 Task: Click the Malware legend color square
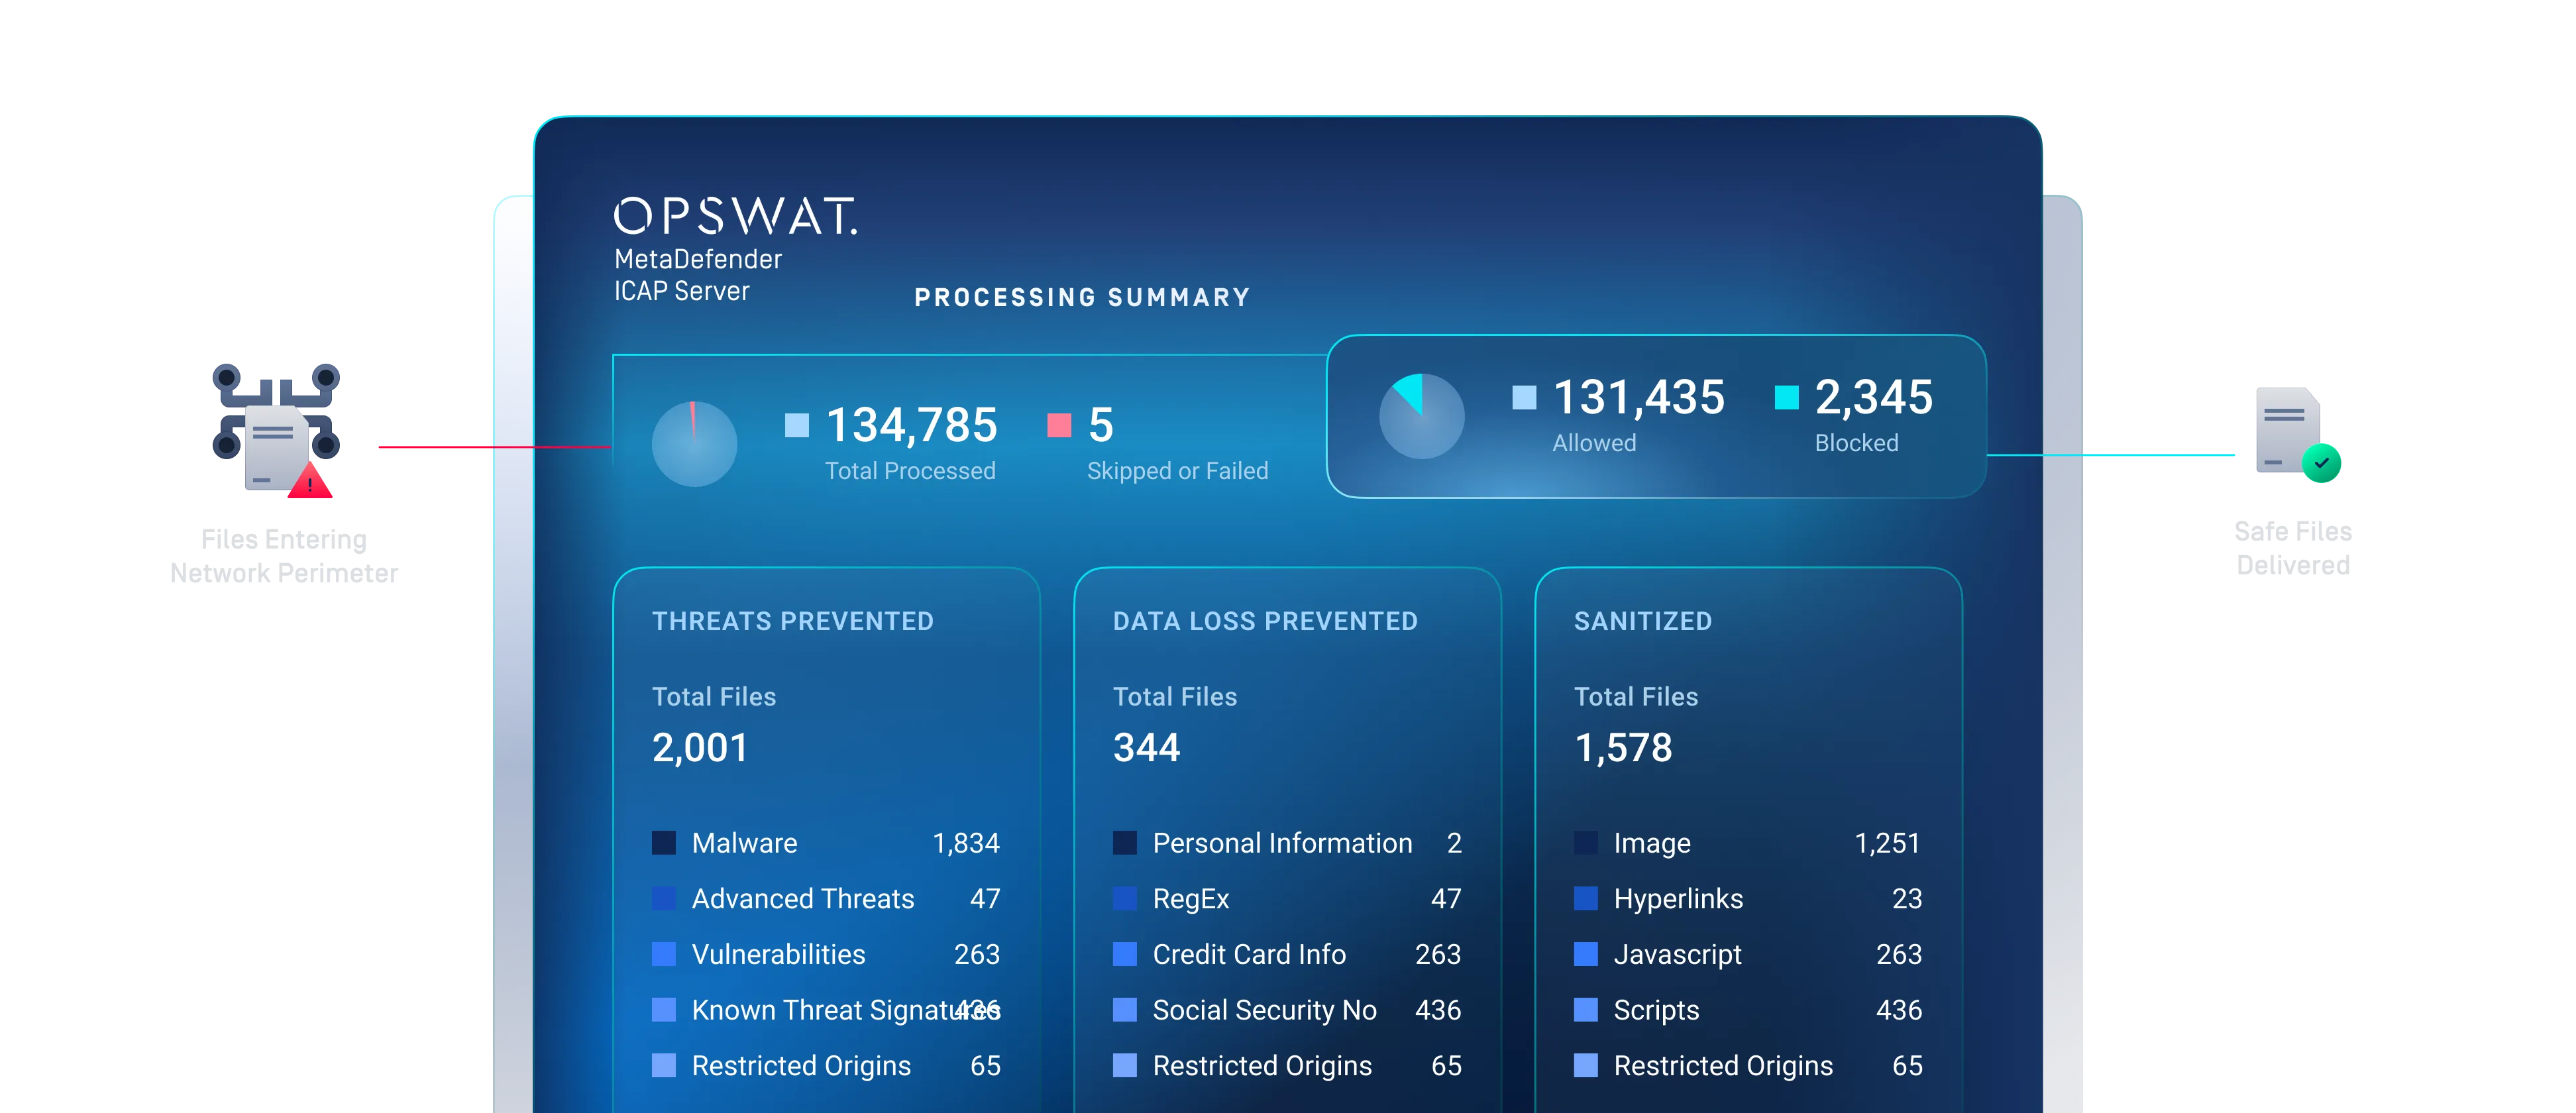pyautogui.click(x=664, y=843)
